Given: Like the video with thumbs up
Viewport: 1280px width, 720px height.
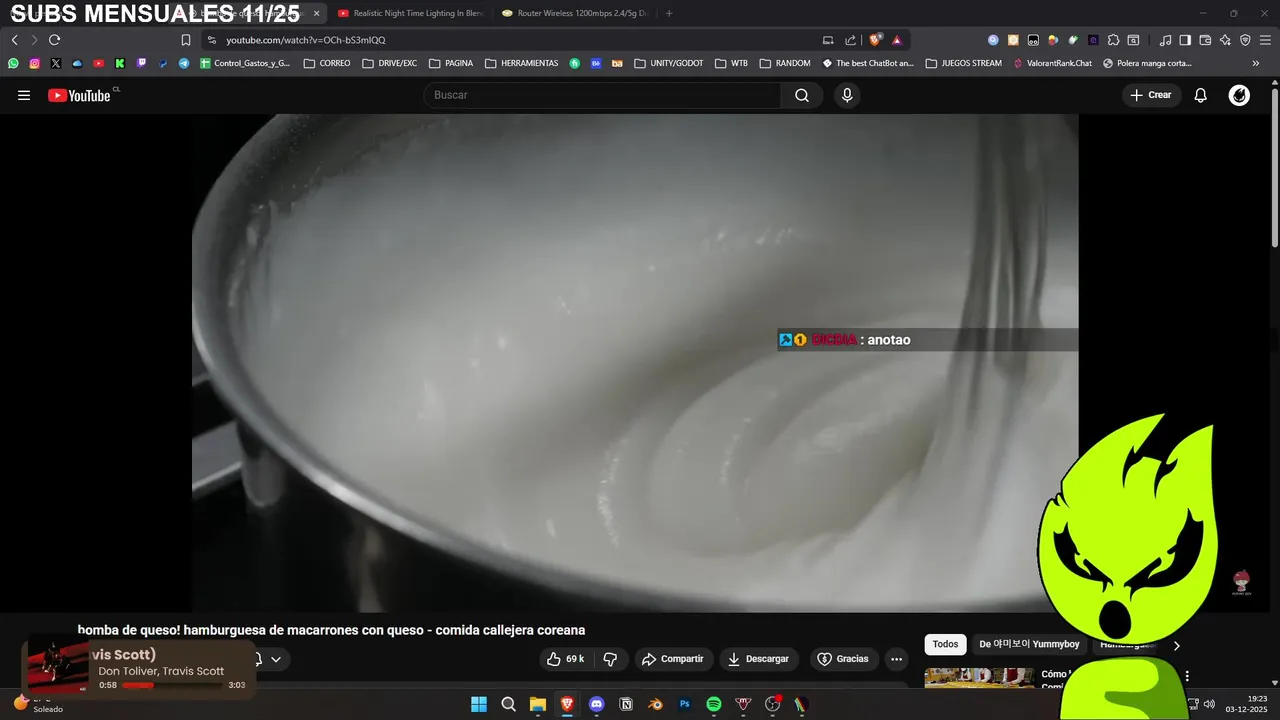Looking at the screenshot, I should pyautogui.click(x=566, y=659).
